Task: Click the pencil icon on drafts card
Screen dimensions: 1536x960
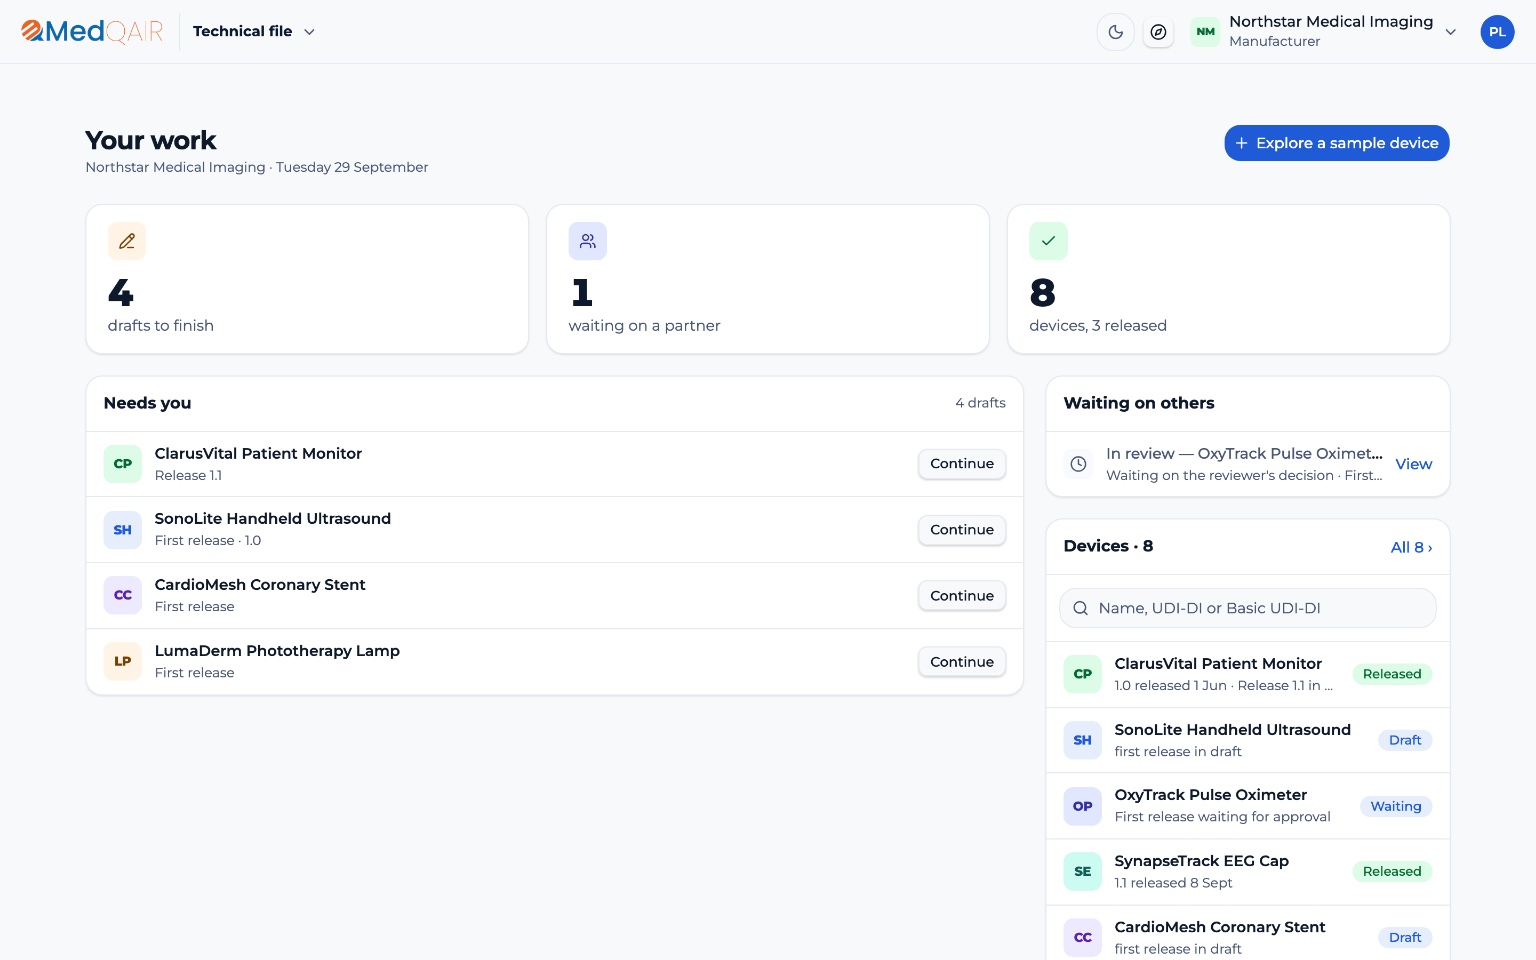Action: (x=127, y=241)
